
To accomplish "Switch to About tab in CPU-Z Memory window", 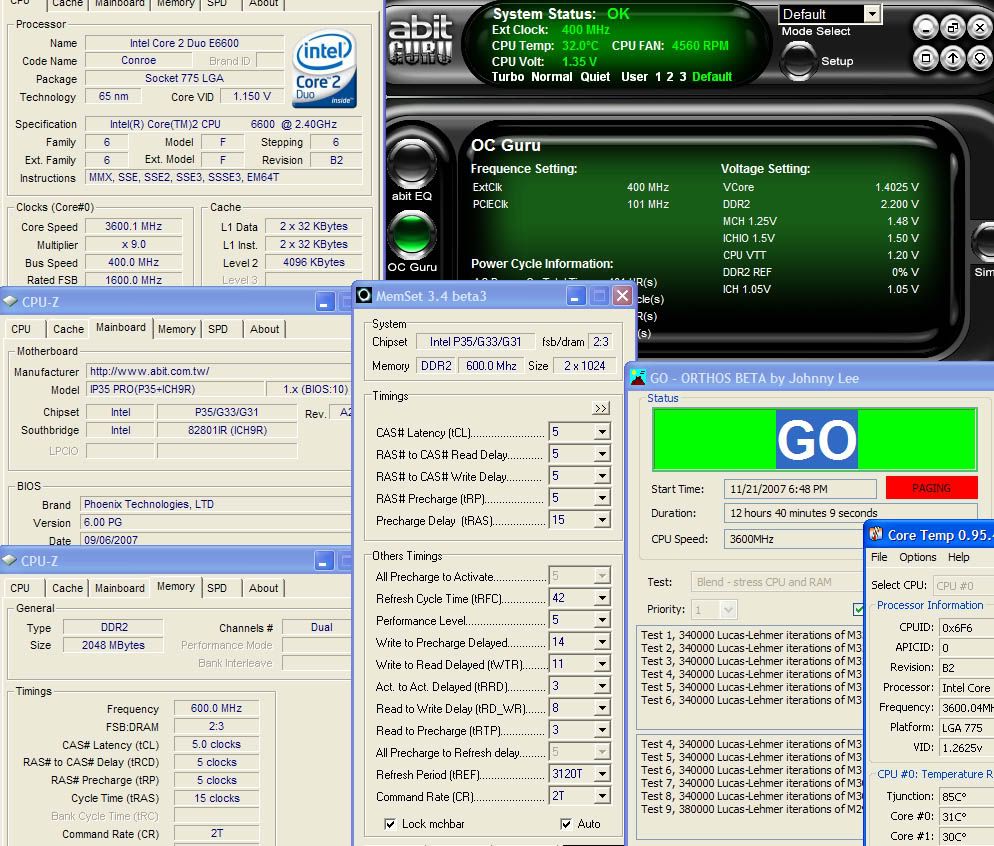I will 264,588.
